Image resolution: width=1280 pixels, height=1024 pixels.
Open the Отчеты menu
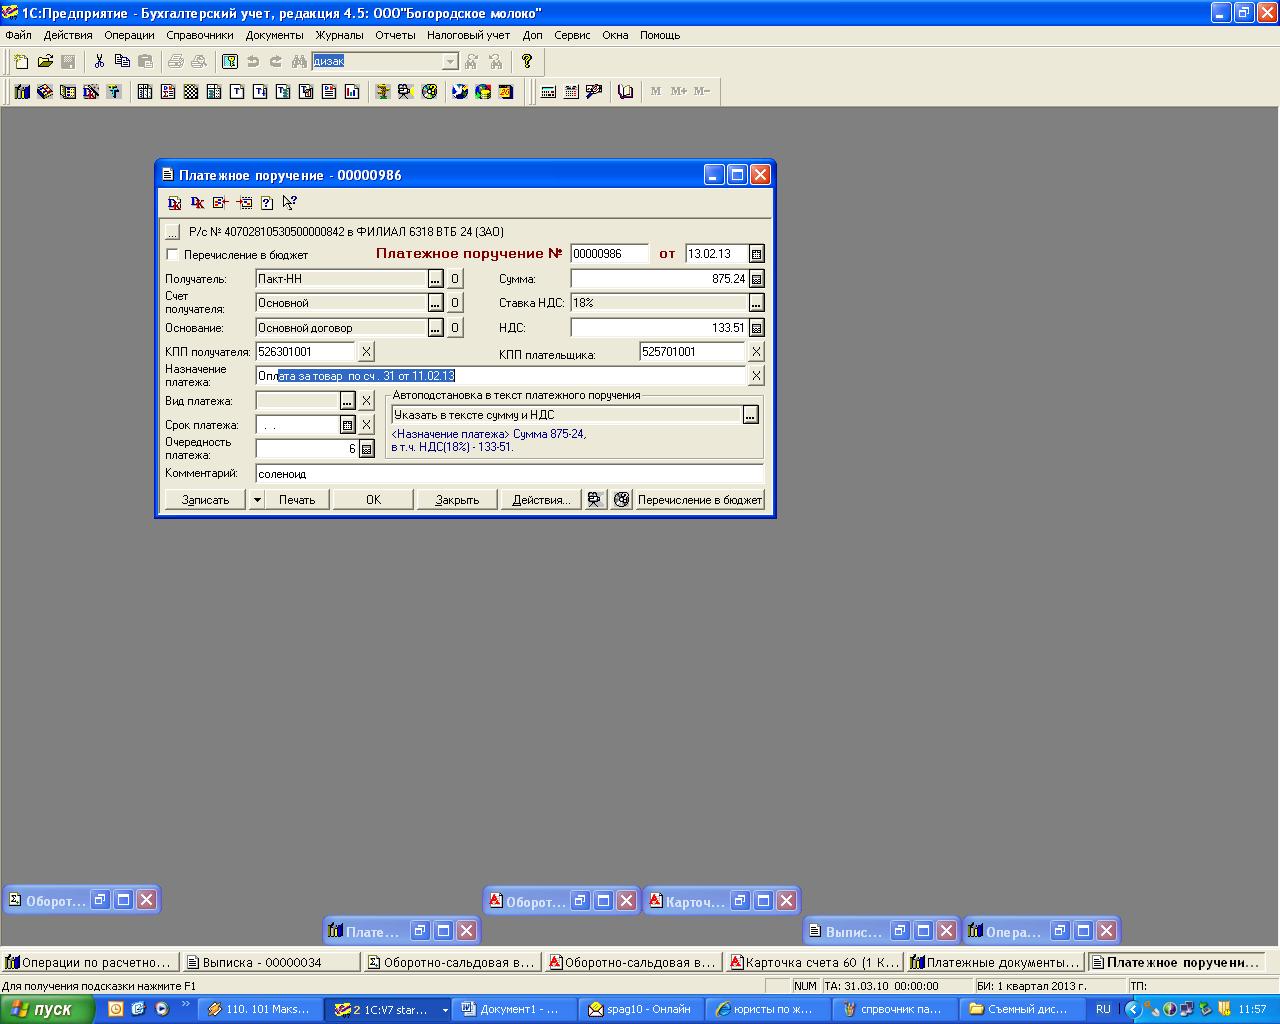coord(395,35)
